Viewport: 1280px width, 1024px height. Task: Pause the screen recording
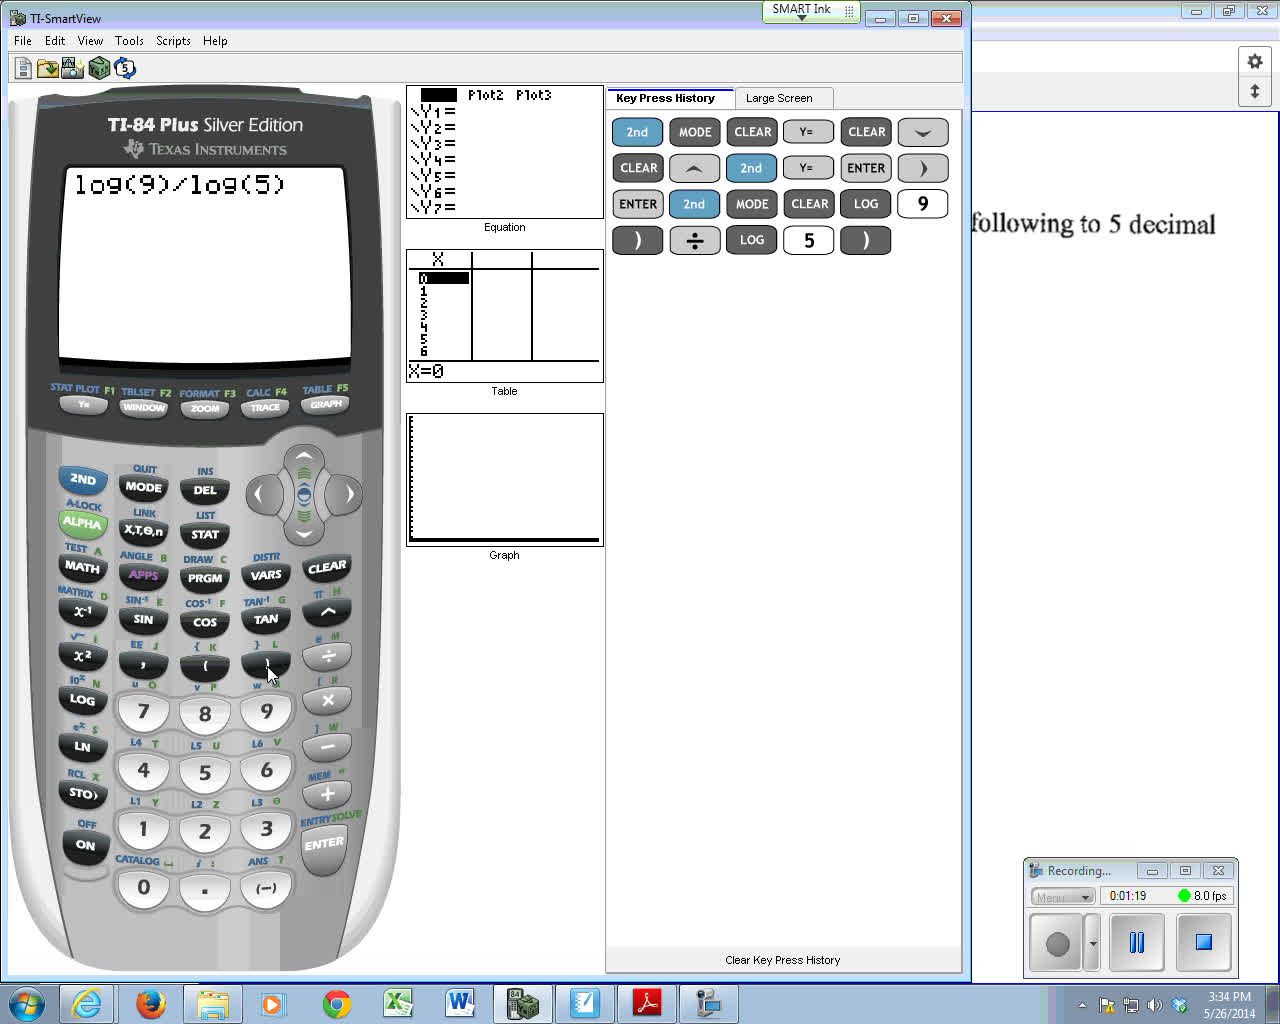1136,942
